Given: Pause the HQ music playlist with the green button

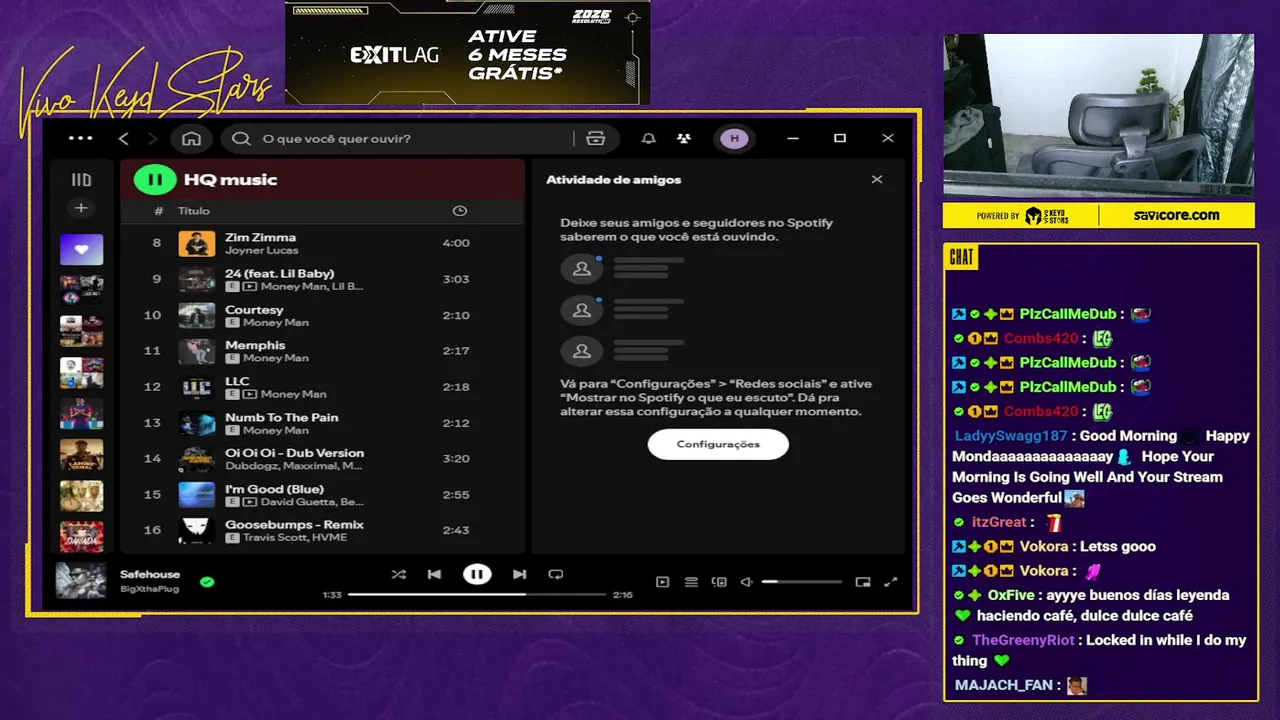Looking at the screenshot, I should pyautogui.click(x=155, y=180).
